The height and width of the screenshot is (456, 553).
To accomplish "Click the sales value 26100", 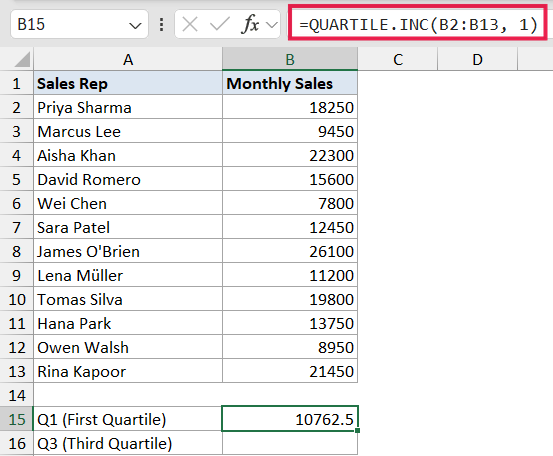I will 290,251.
